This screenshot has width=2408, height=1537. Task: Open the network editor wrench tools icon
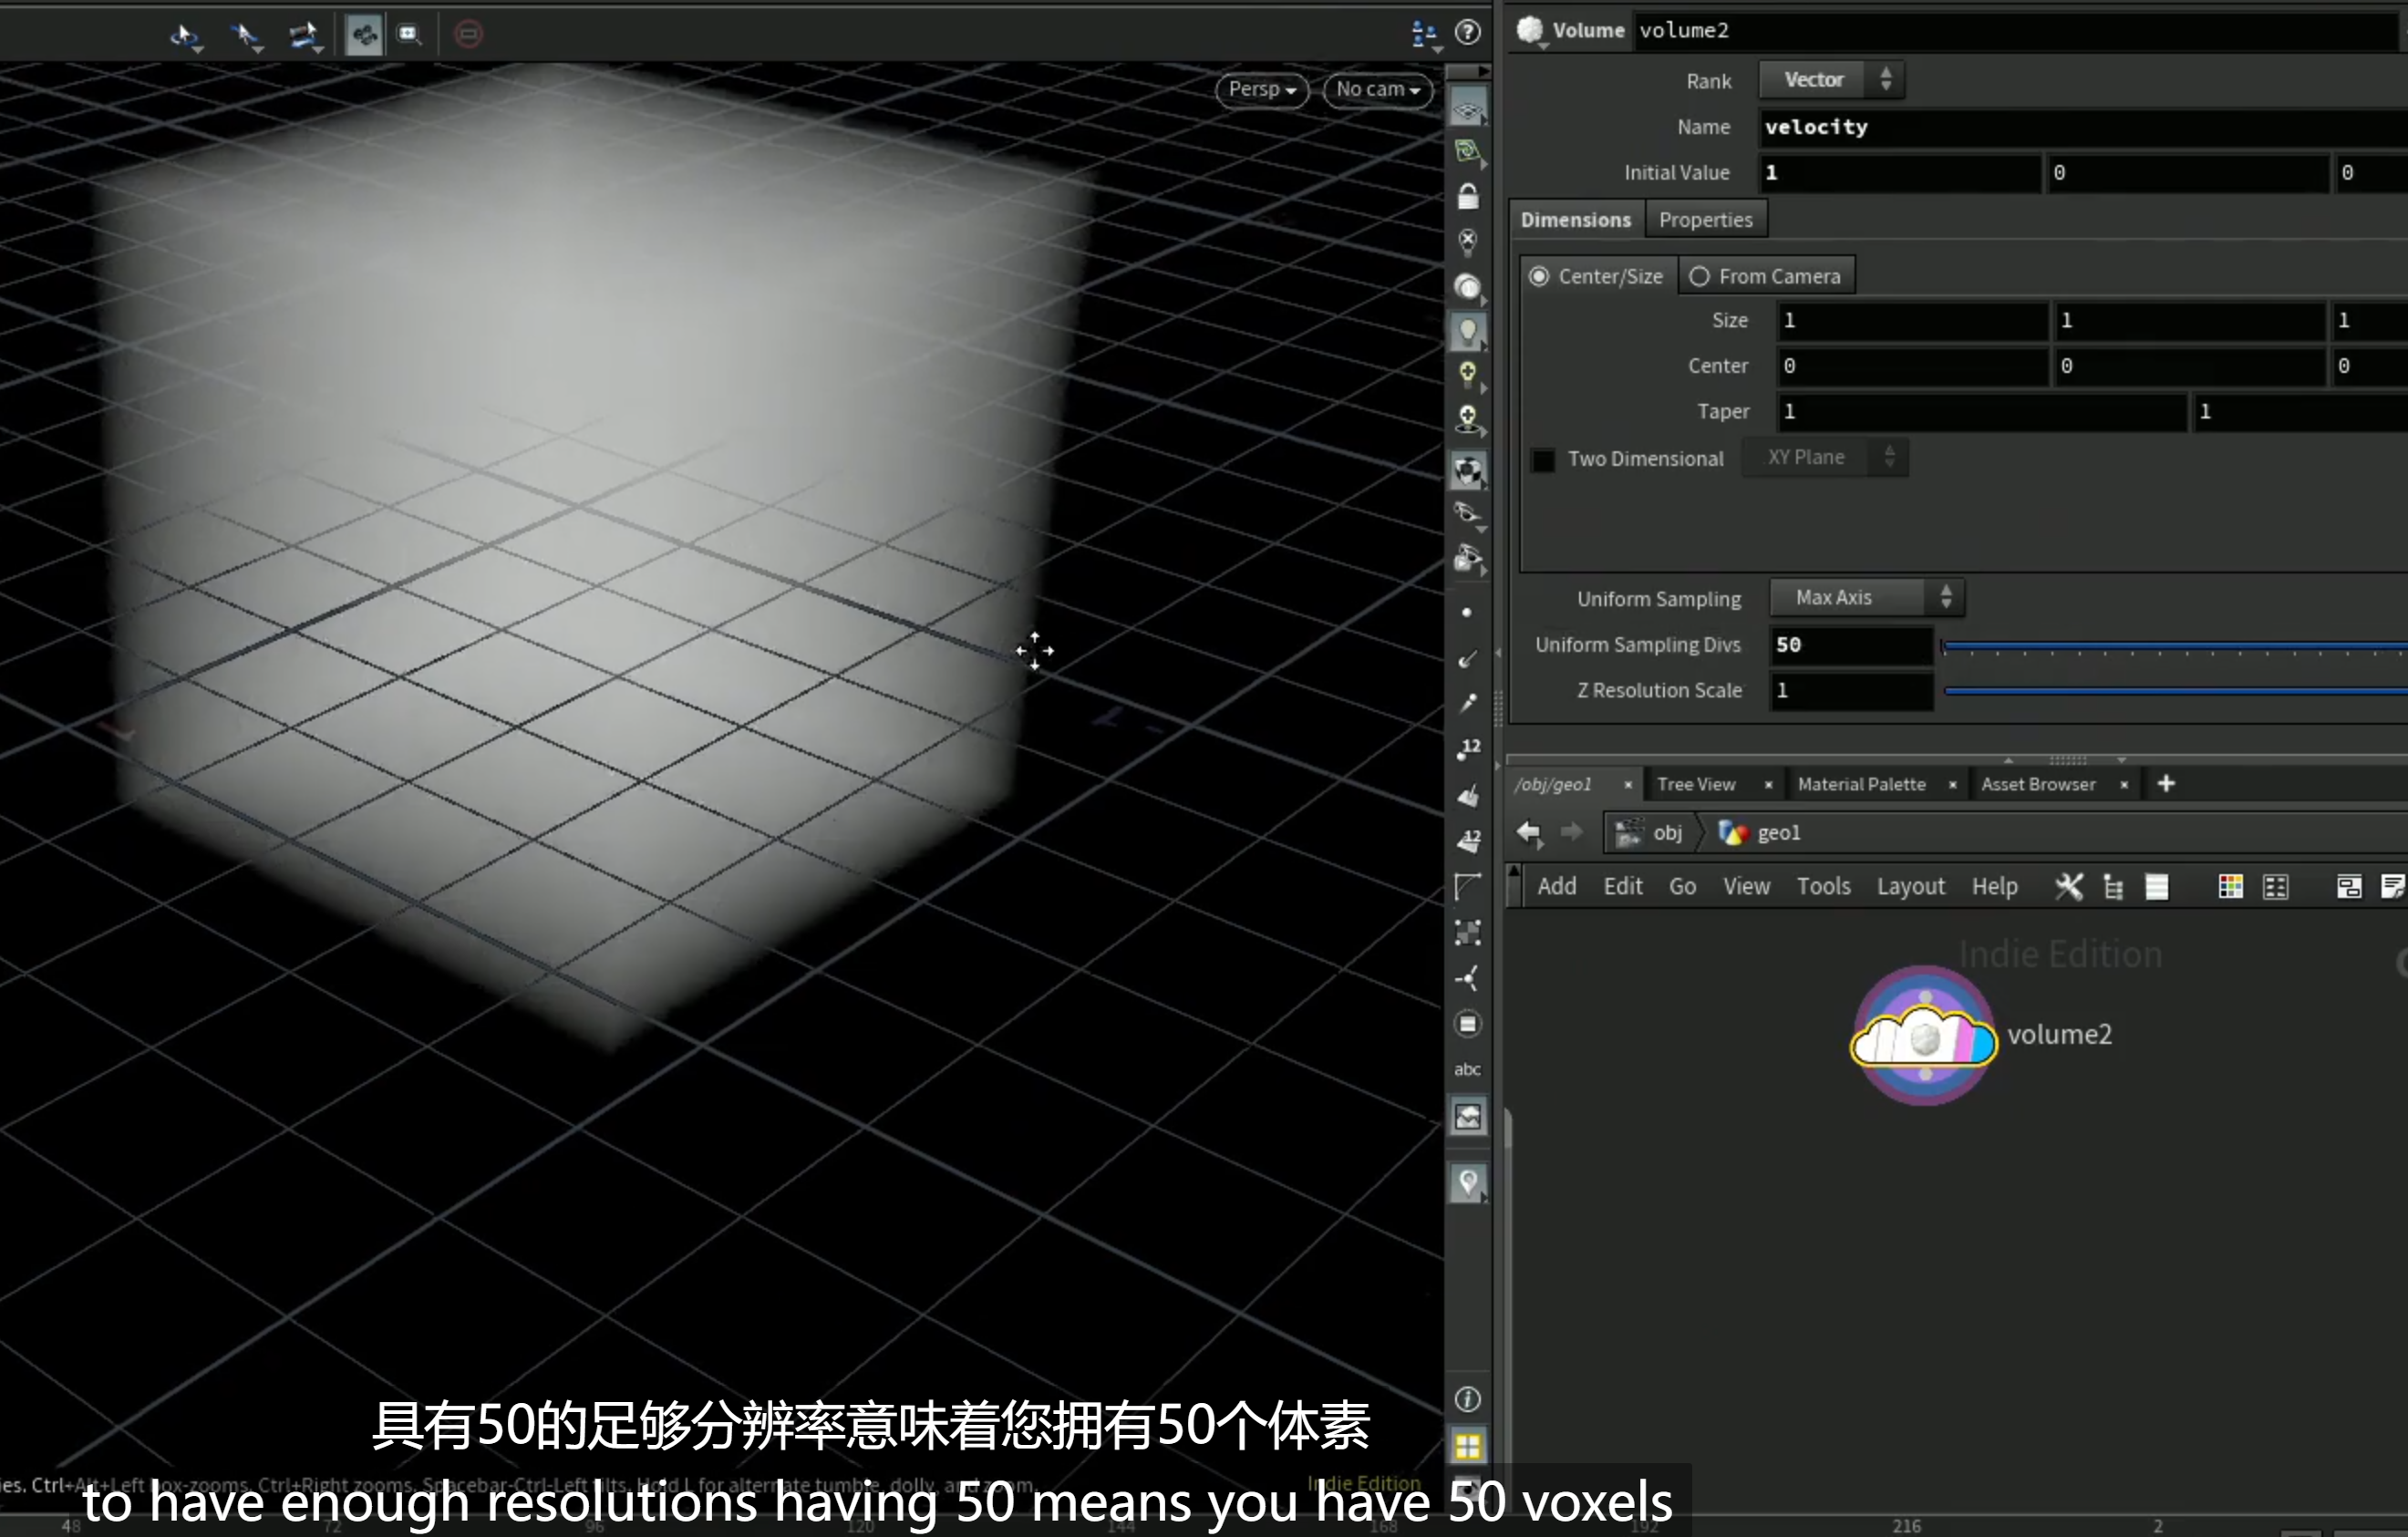2068,886
